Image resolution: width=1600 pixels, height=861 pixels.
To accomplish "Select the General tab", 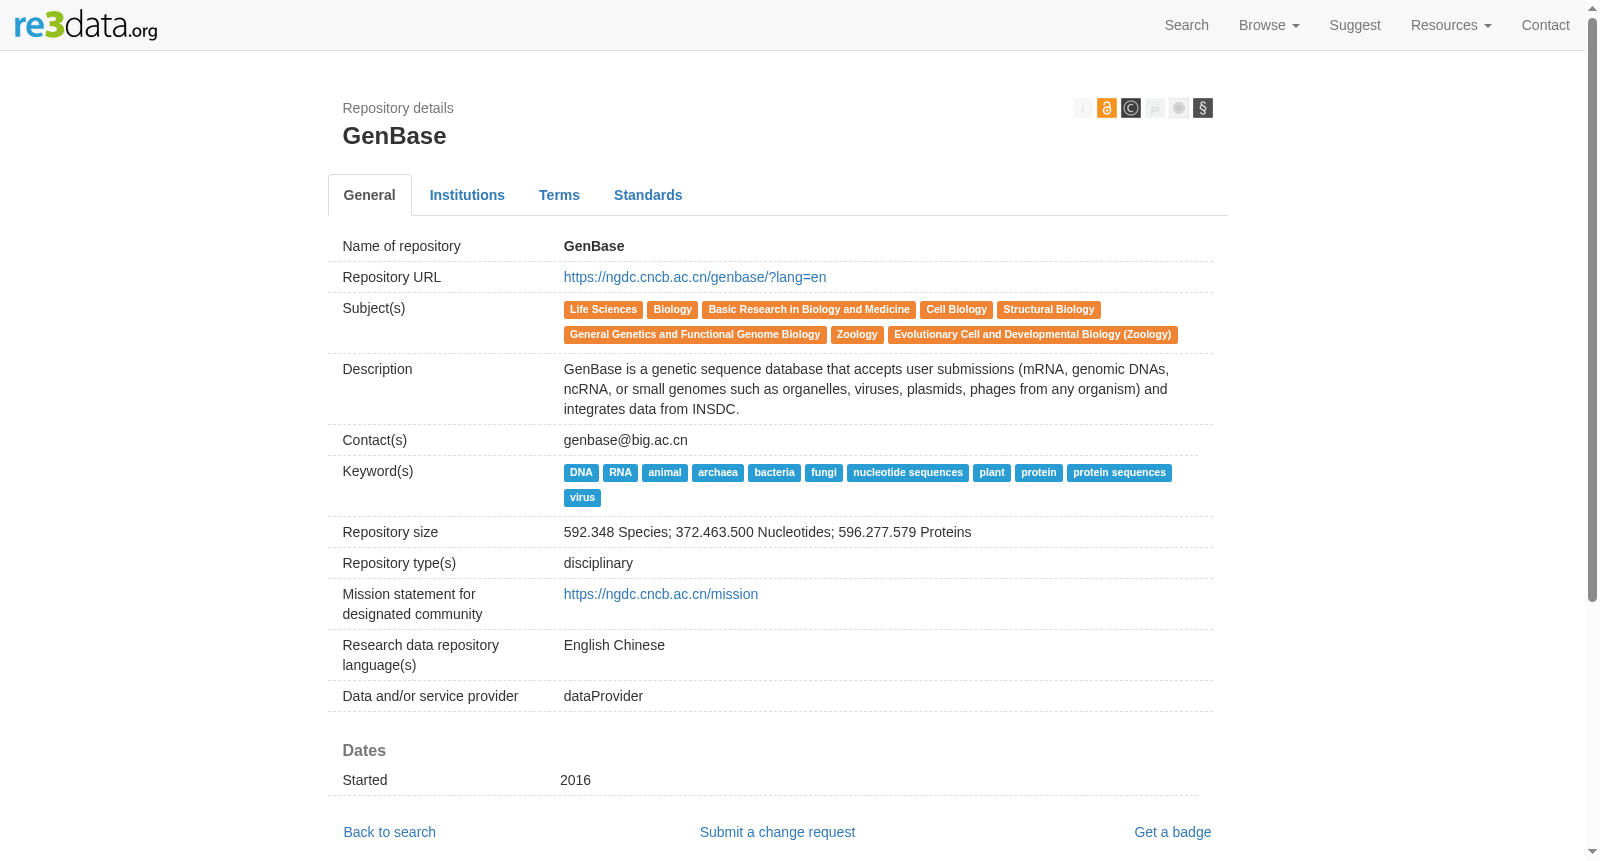I will coord(370,195).
